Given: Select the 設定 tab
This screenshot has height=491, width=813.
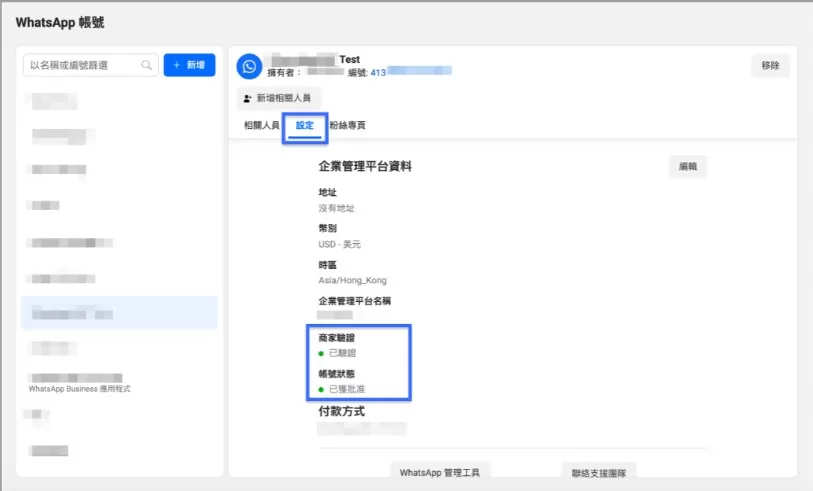Looking at the screenshot, I should click(x=304, y=126).
